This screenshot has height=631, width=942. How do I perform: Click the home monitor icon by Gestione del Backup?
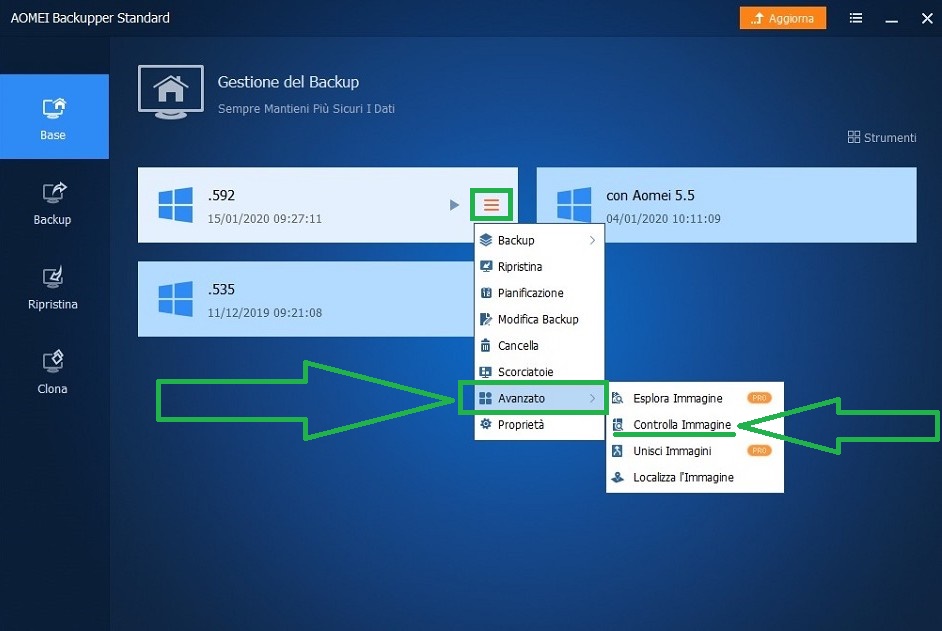pos(171,92)
